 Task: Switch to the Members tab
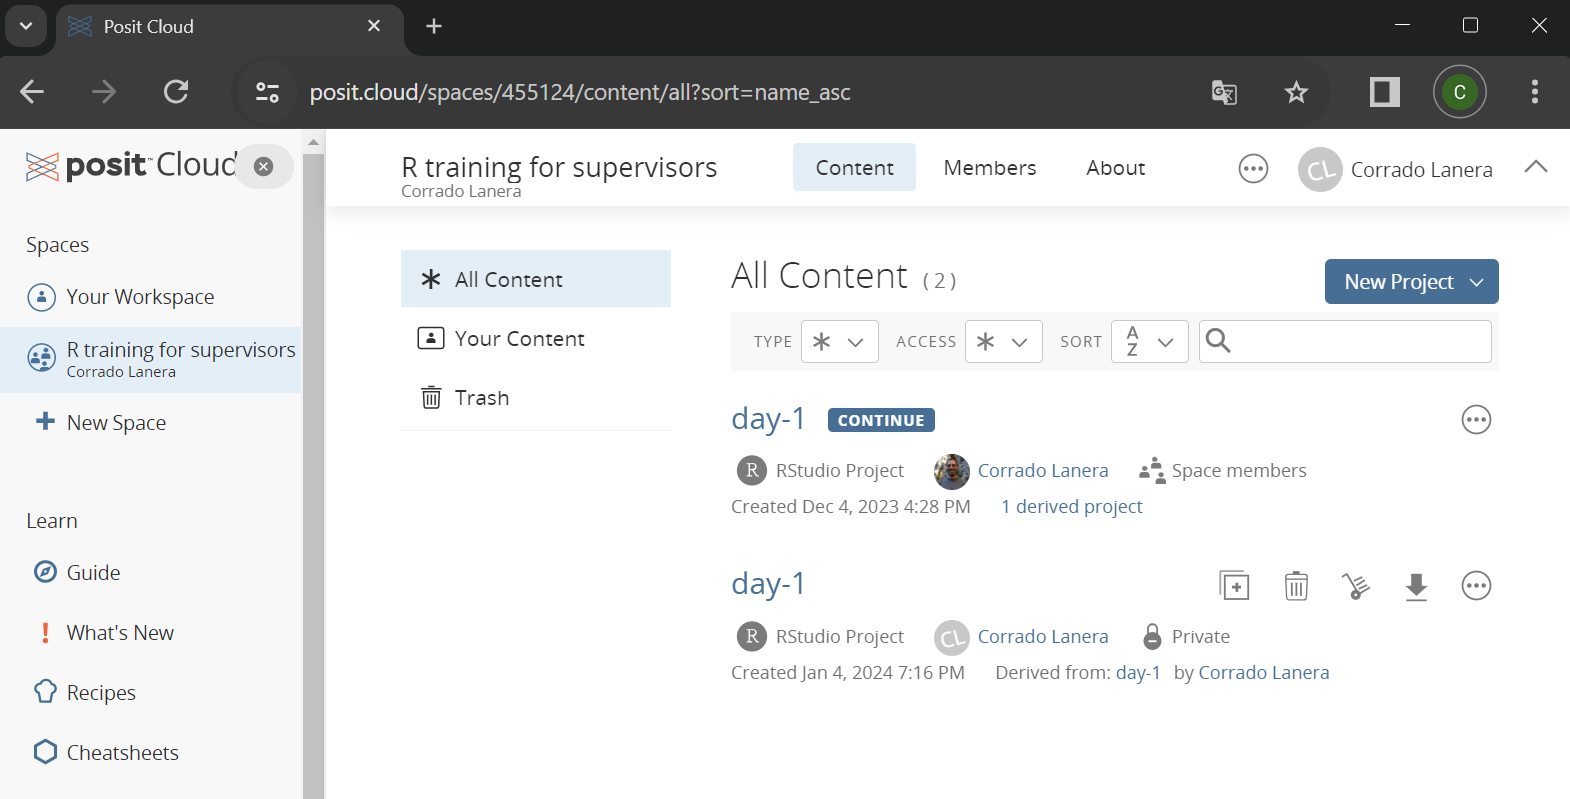pyautogui.click(x=989, y=168)
